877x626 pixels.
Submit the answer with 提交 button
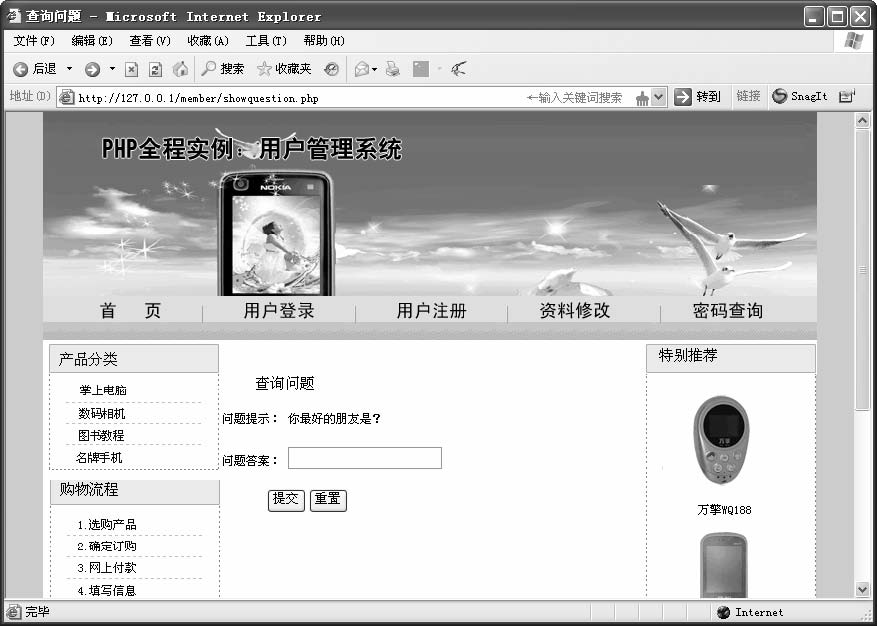coord(286,500)
